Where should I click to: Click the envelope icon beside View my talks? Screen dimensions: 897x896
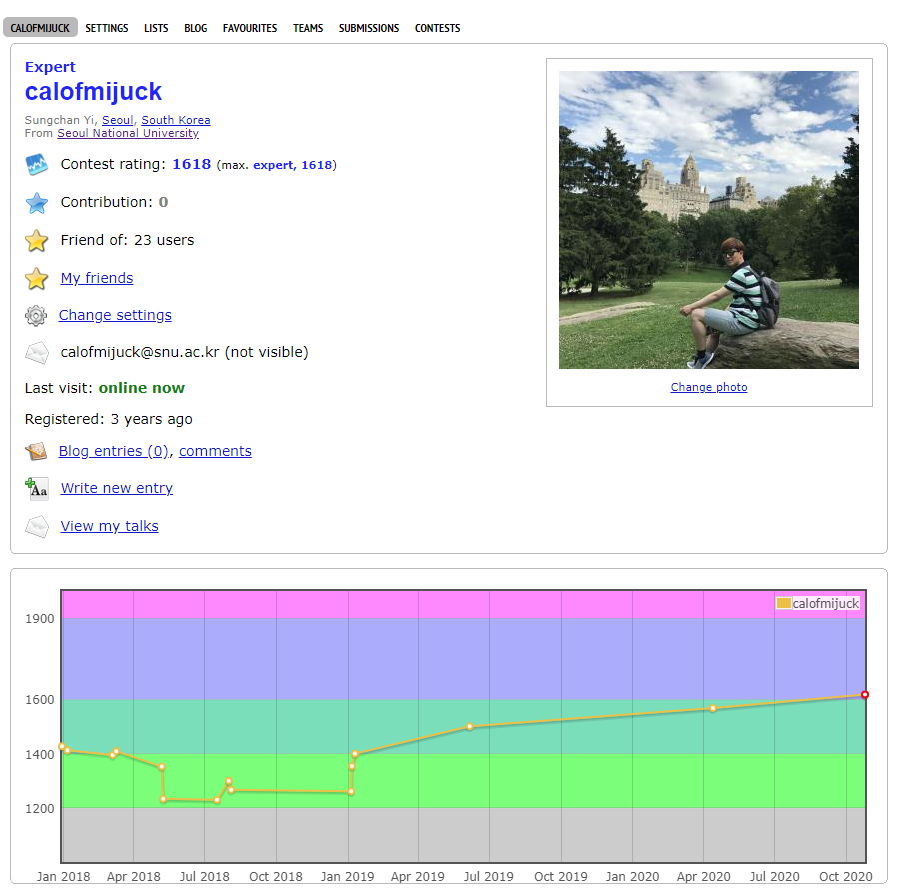coord(37,526)
